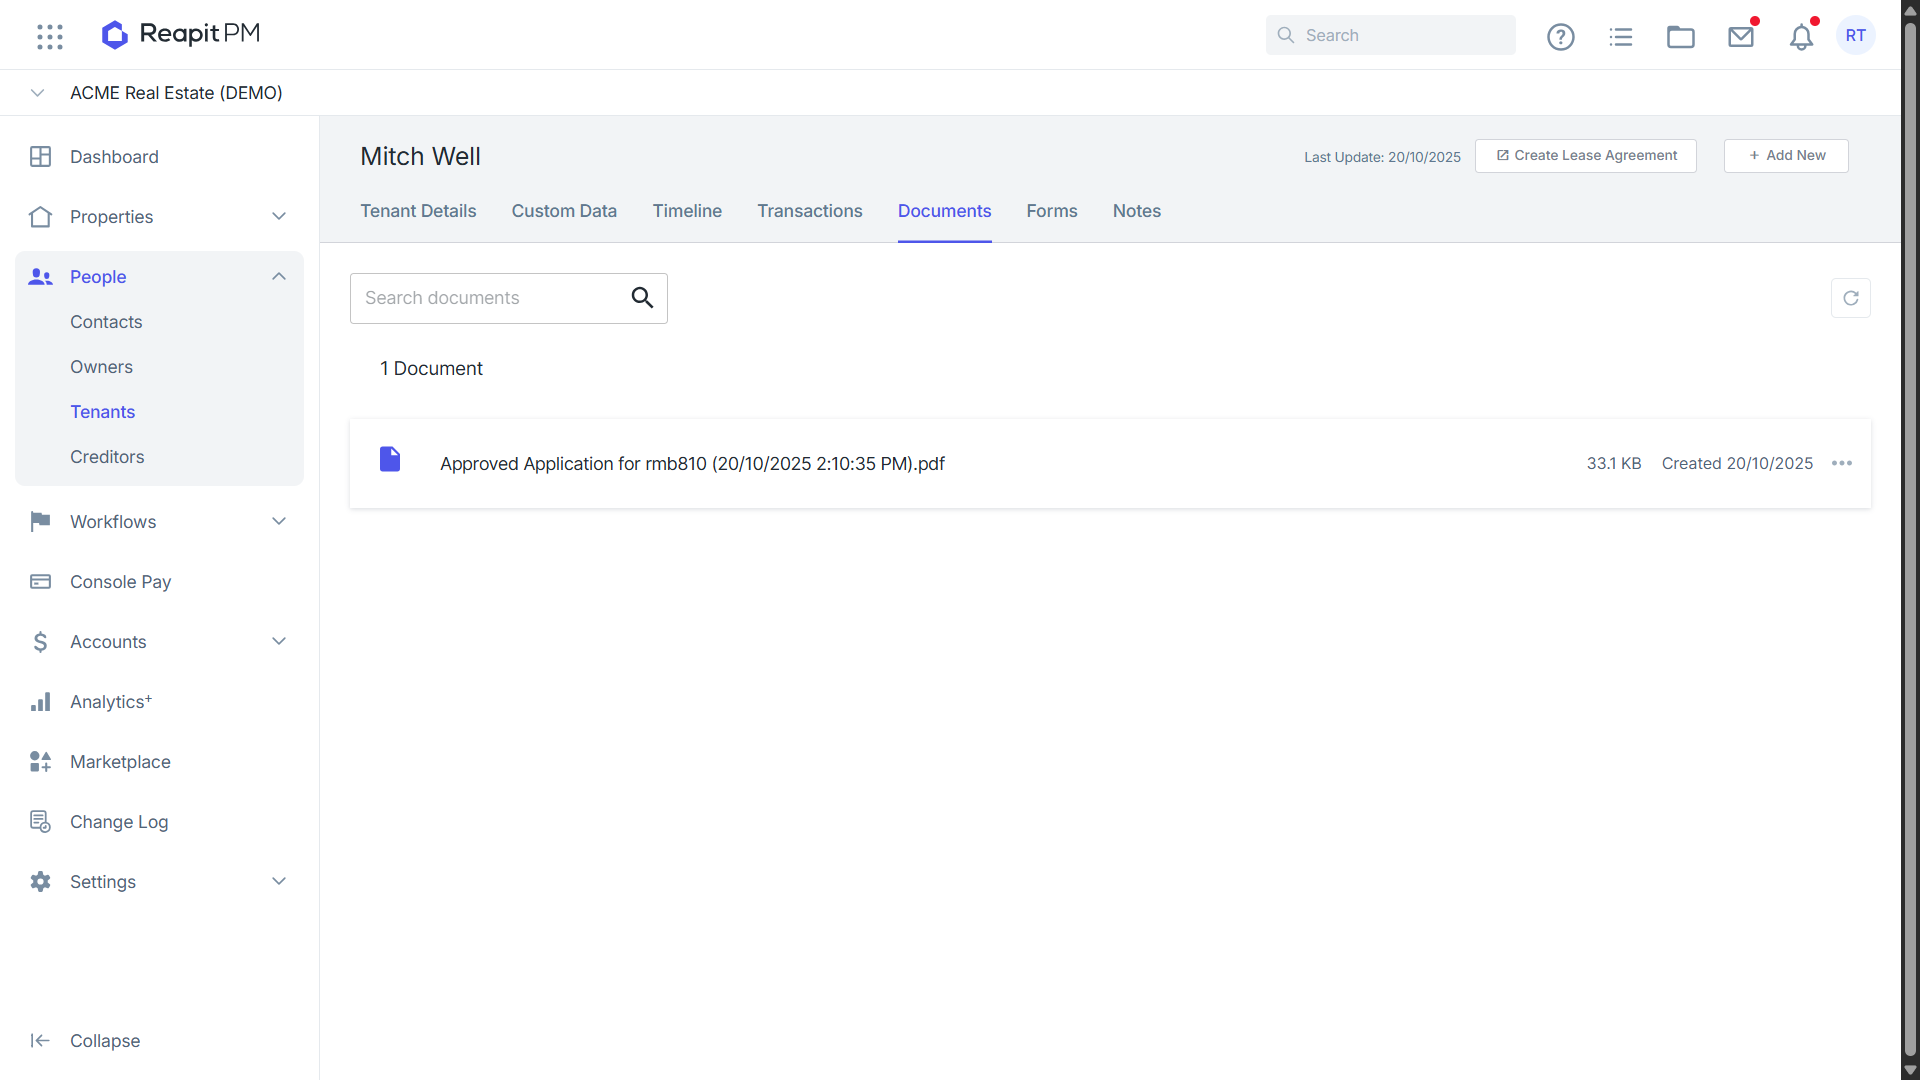Open the task list icon in header
The image size is (1920, 1080).
pyautogui.click(x=1621, y=37)
